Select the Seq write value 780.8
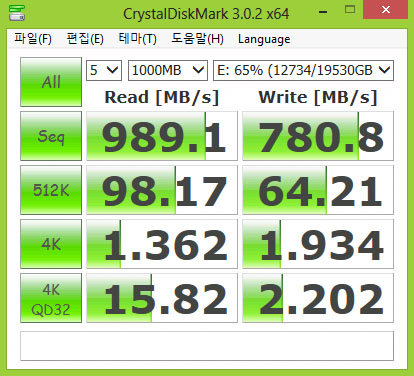 click(x=318, y=136)
